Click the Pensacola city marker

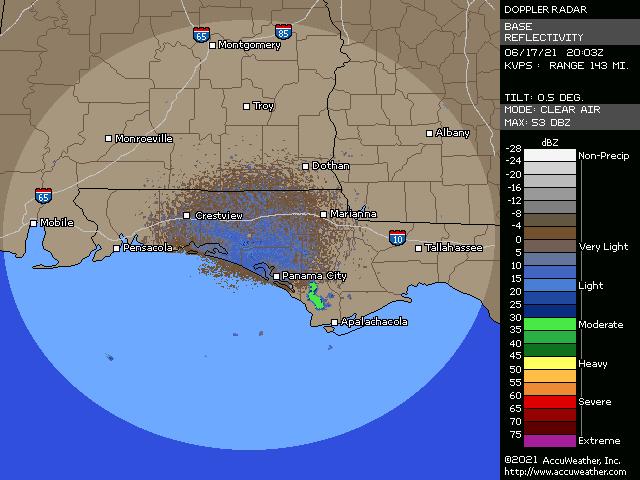pyautogui.click(x=117, y=248)
